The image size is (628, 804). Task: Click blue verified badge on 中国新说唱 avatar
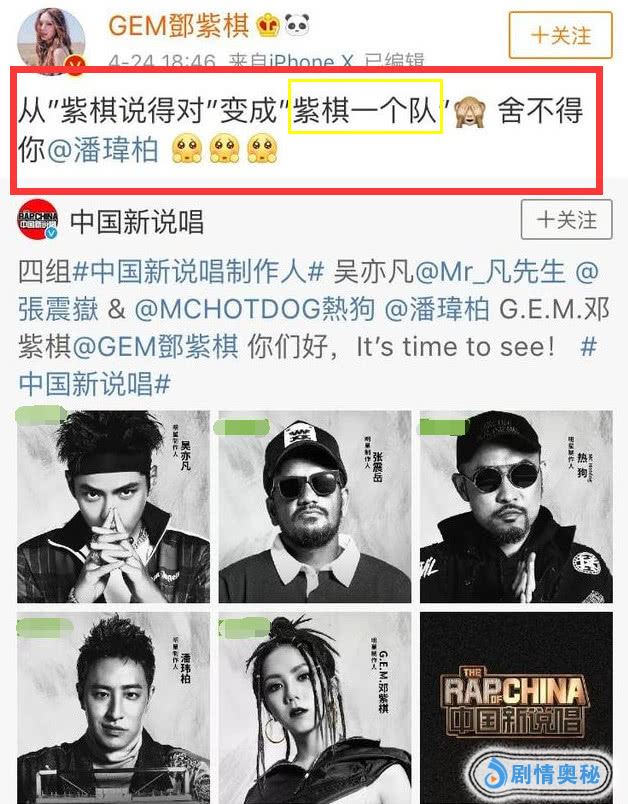(x=51, y=233)
